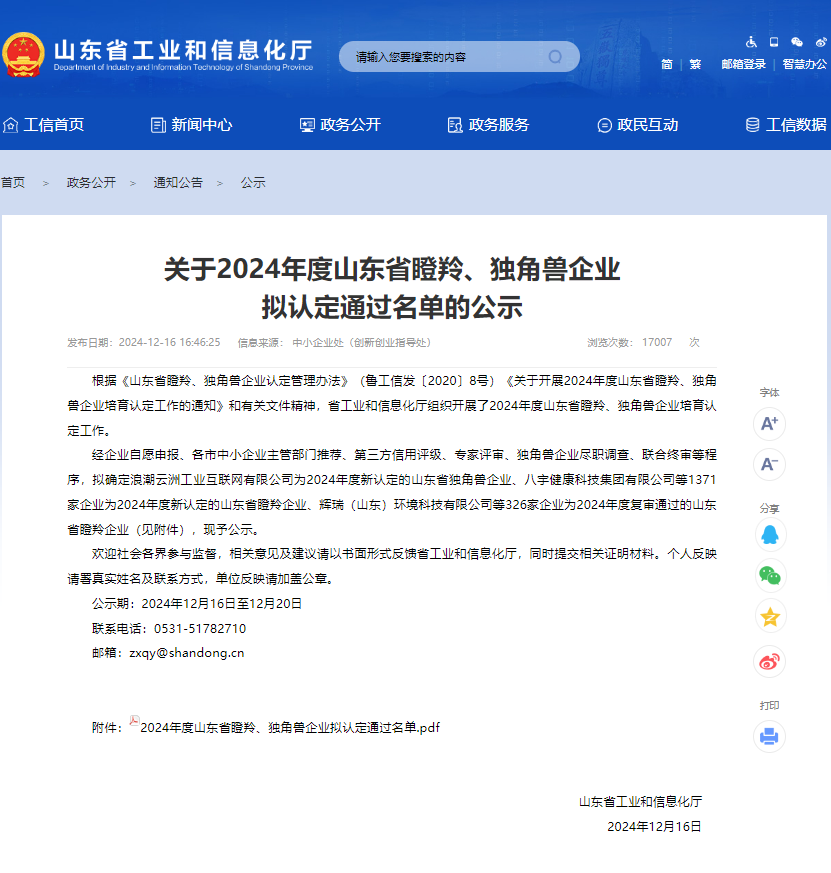The height and width of the screenshot is (873, 831).
Task: Switch to simplified Chinese (简)
Action: click(667, 64)
